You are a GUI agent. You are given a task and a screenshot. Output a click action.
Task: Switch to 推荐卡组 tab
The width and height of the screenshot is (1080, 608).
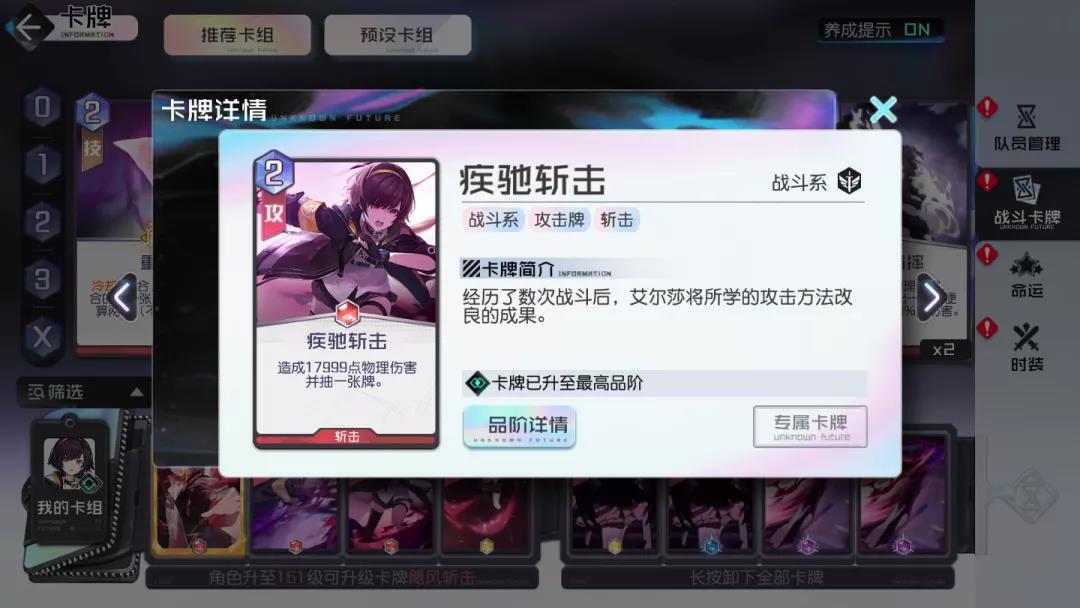237,34
